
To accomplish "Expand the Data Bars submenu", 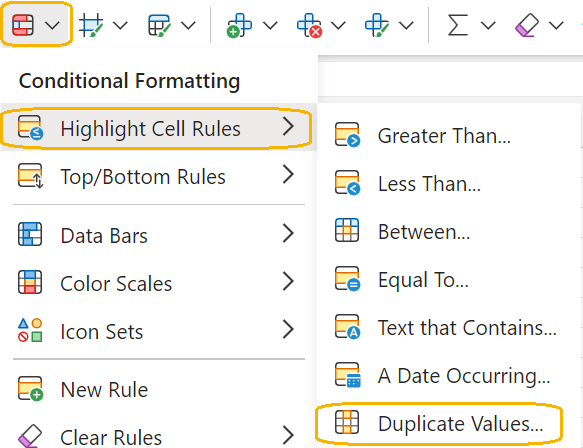I will [x=159, y=235].
